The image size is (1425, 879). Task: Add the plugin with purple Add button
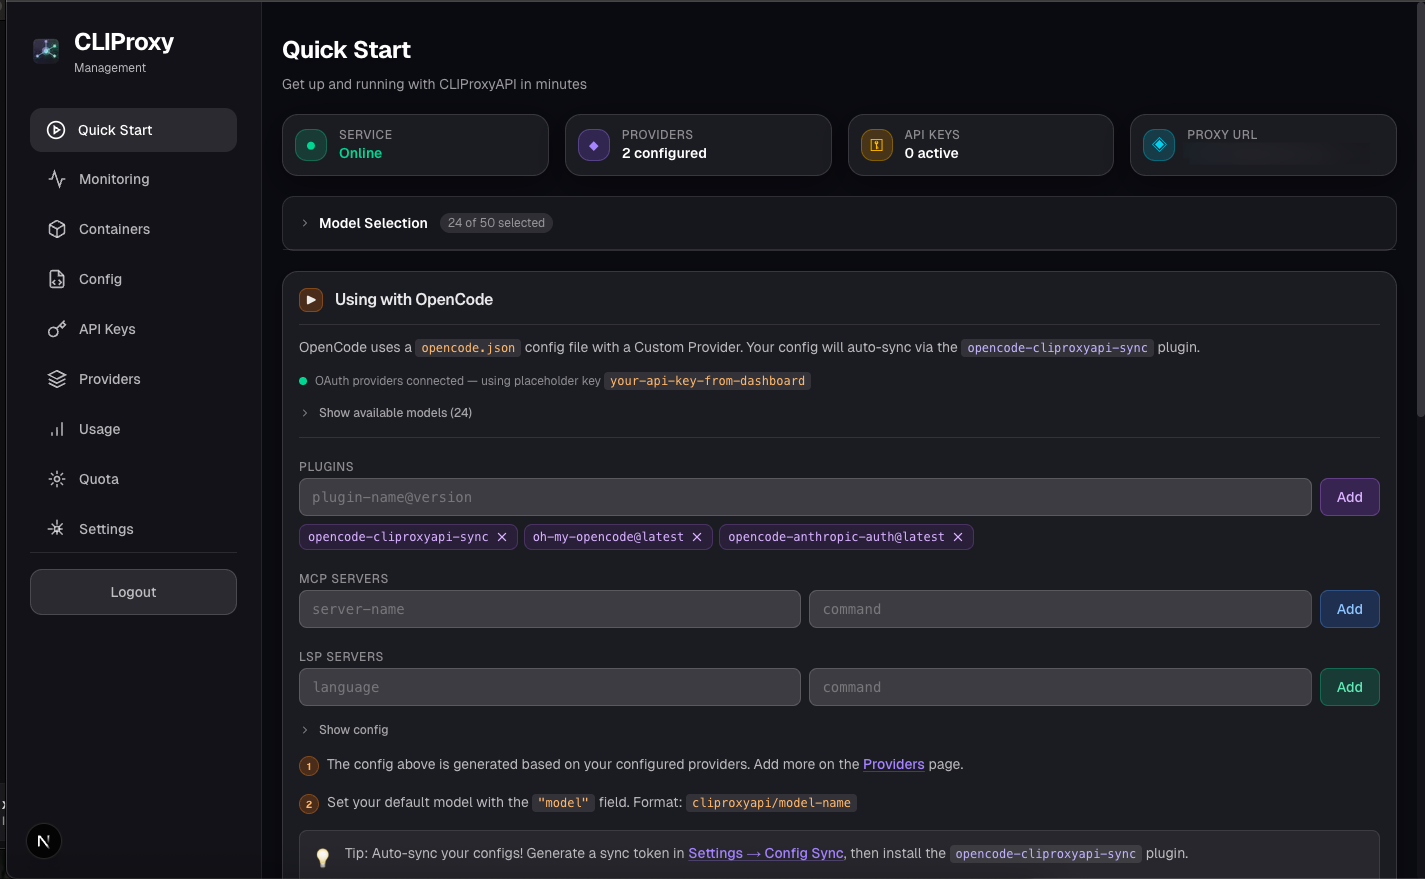(x=1350, y=497)
